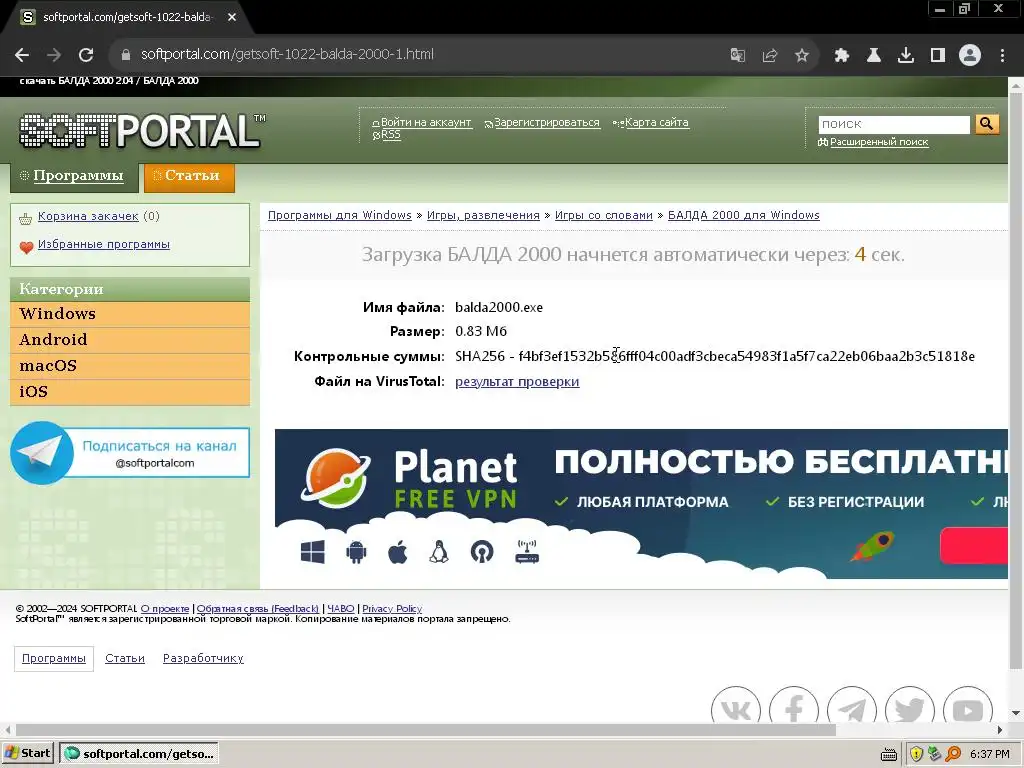Click the browser forward arrow
The image size is (1024, 768).
click(x=54, y=55)
